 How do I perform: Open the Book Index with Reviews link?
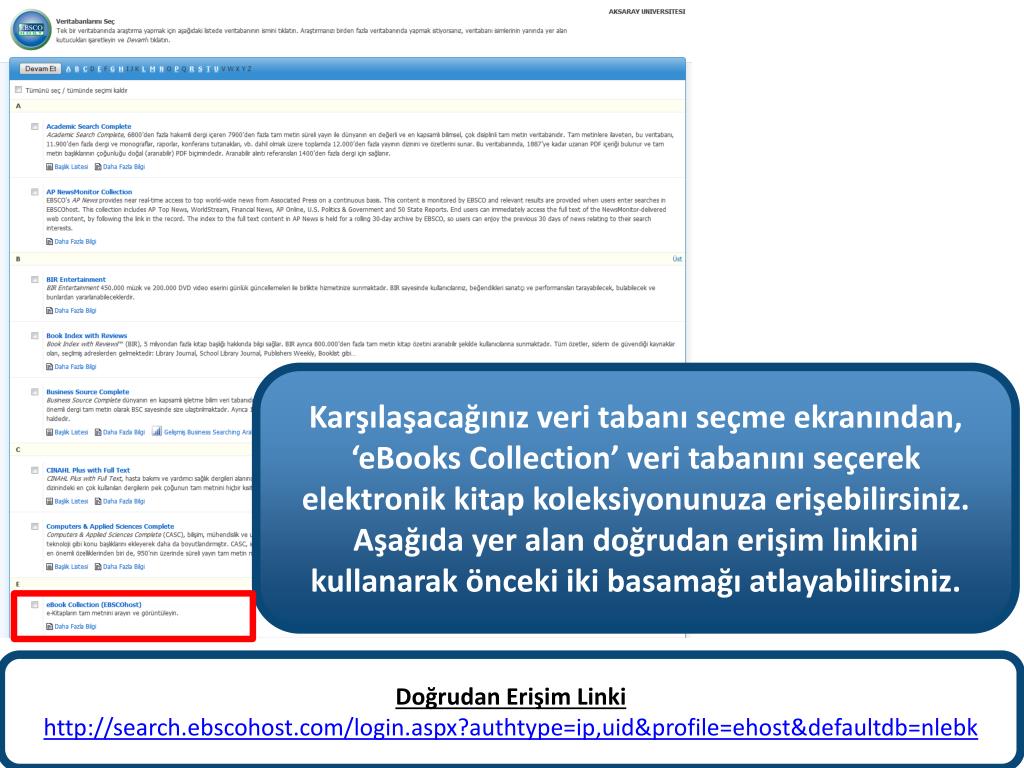point(87,336)
